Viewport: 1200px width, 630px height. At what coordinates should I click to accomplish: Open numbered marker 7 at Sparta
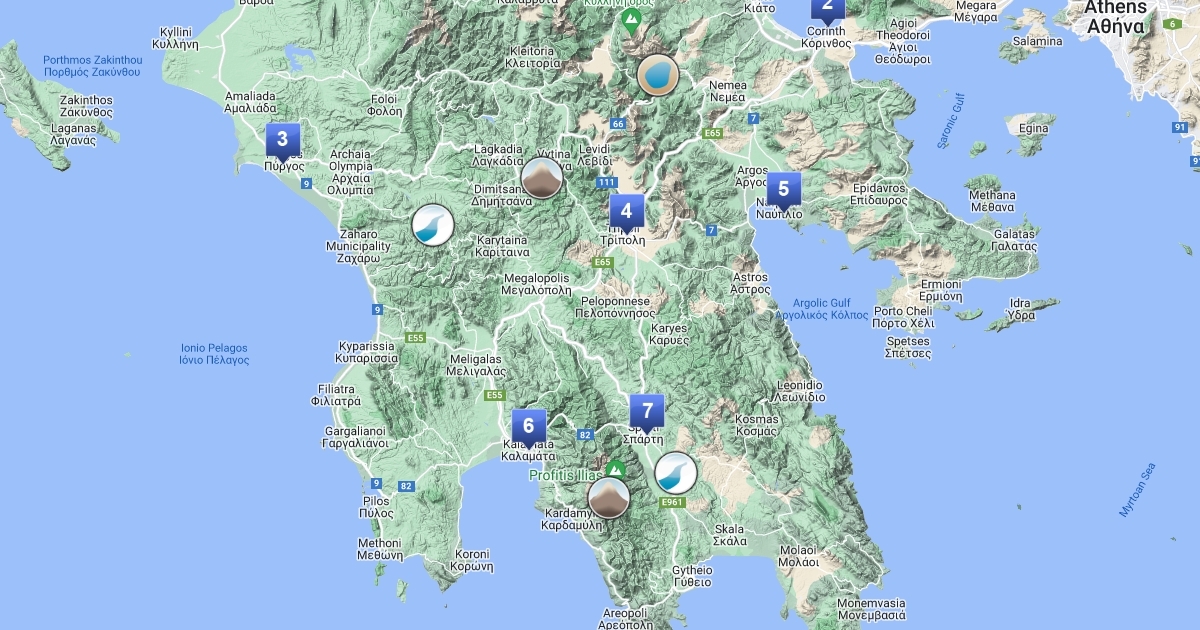coord(647,411)
